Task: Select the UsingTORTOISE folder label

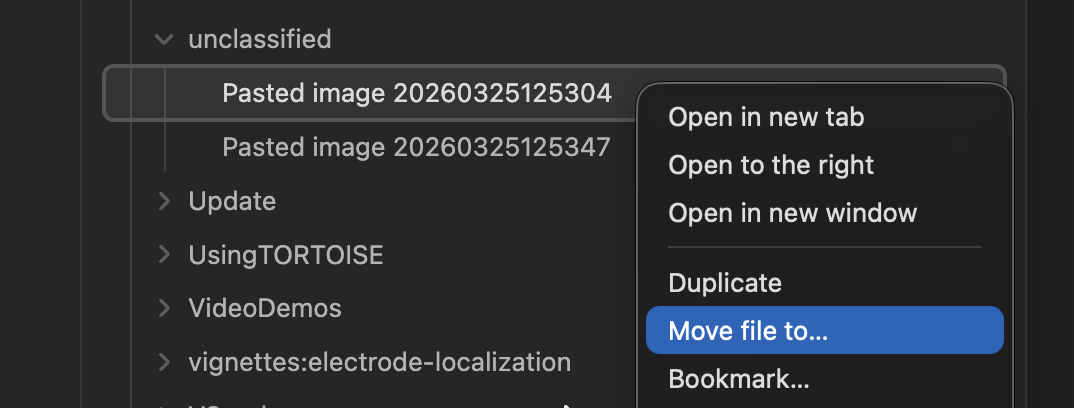Action: pos(285,255)
